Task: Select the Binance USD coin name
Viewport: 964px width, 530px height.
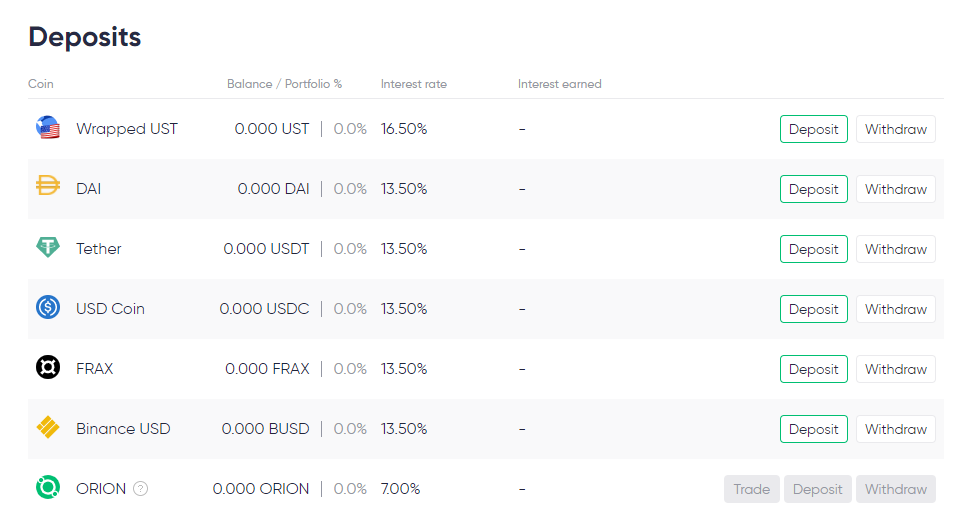Action: [x=123, y=429]
